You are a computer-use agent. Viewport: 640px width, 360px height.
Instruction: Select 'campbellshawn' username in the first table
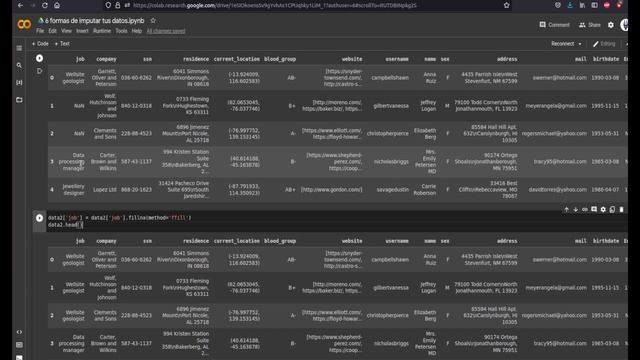(390, 78)
